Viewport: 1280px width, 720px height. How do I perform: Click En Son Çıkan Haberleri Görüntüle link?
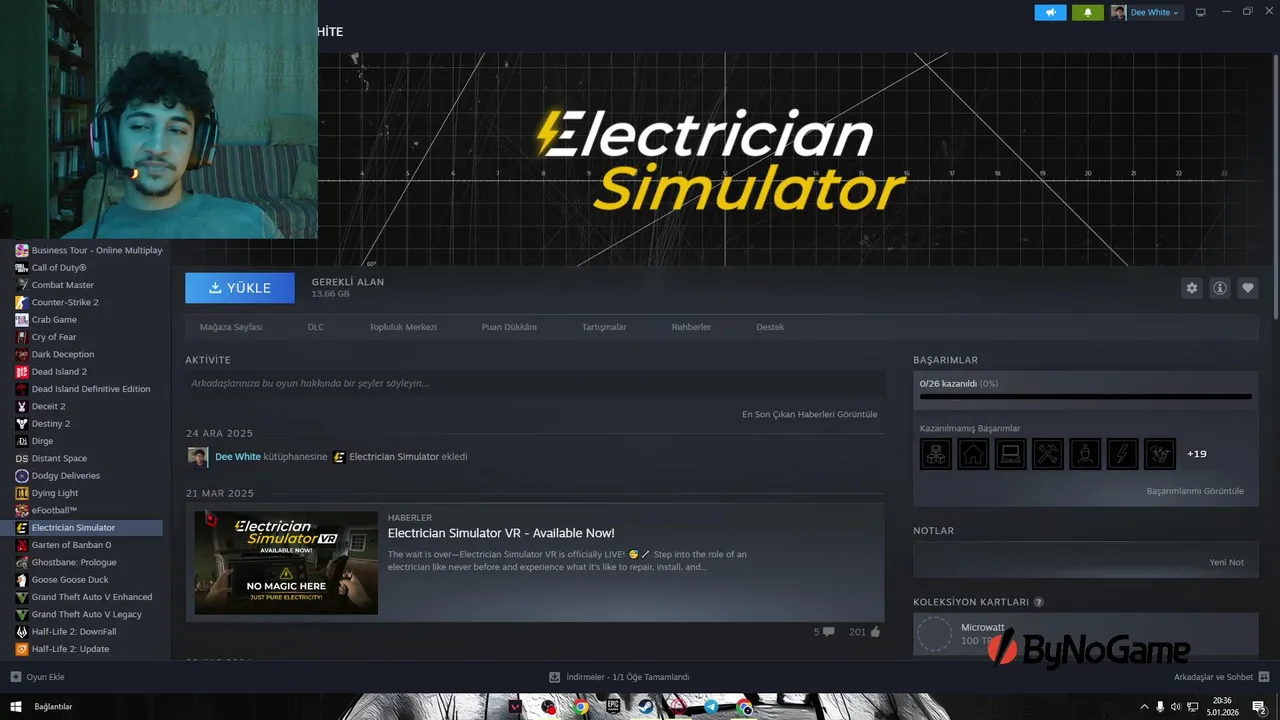(x=809, y=414)
